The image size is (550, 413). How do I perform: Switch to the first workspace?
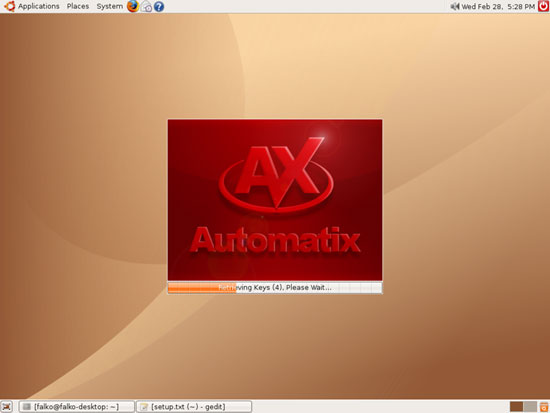[x=516, y=407]
